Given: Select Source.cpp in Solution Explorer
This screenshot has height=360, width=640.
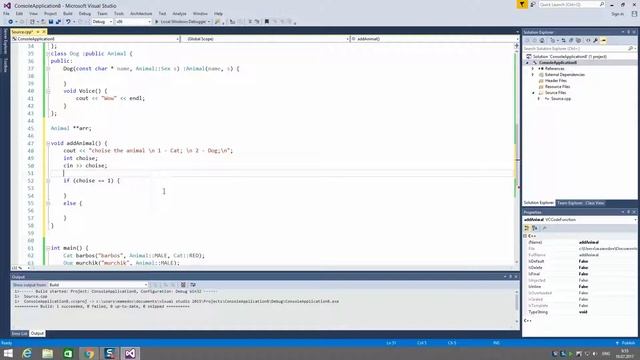Looking at the screenshot, I should point(560,99).
